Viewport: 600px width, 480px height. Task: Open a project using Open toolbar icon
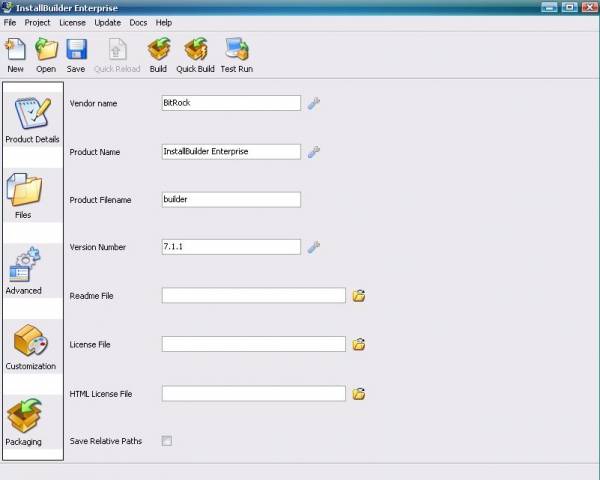click(x=46, y=55)
